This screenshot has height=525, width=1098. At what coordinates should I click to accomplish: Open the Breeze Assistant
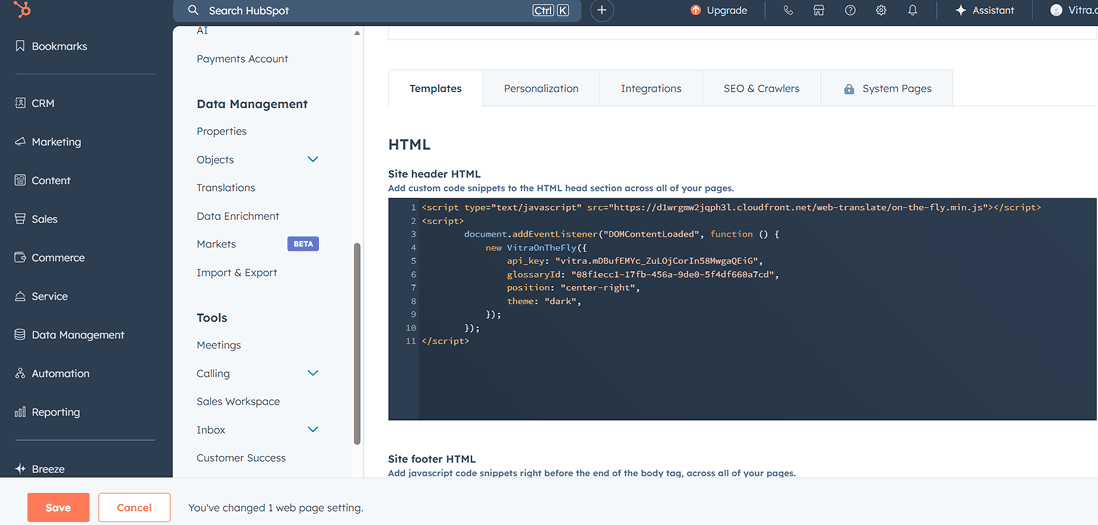coord(985,10)
